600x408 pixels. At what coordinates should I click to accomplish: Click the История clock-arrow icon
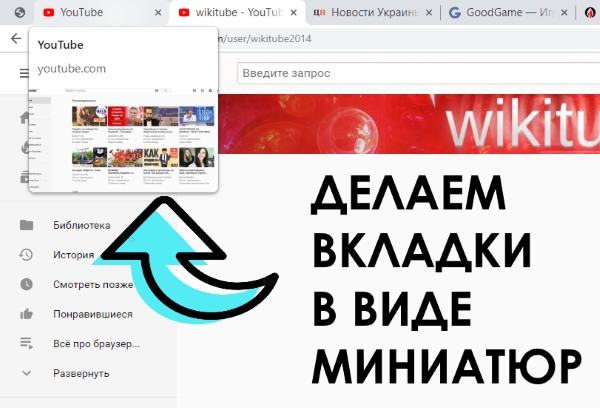26,255
